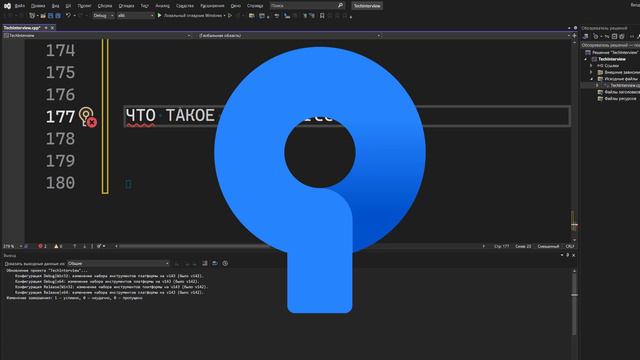Open the x86 platform dropdown
640x360 pixels.
click(136, 16)
